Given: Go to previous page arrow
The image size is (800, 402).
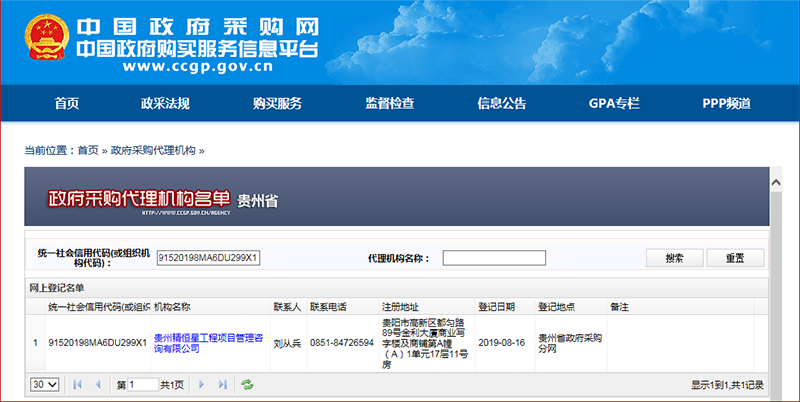Looking at the screenshot, I should tap(98, 385).
